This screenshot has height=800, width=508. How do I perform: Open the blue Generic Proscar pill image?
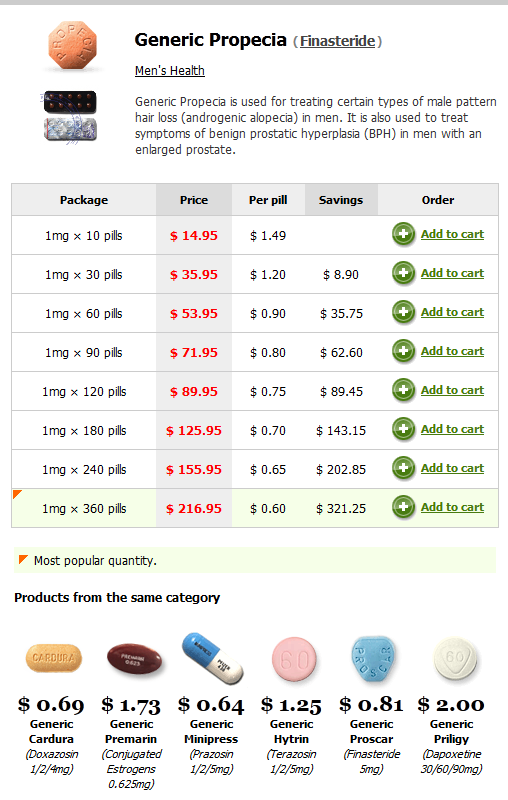pyautogui.click(x=373, y=659)
